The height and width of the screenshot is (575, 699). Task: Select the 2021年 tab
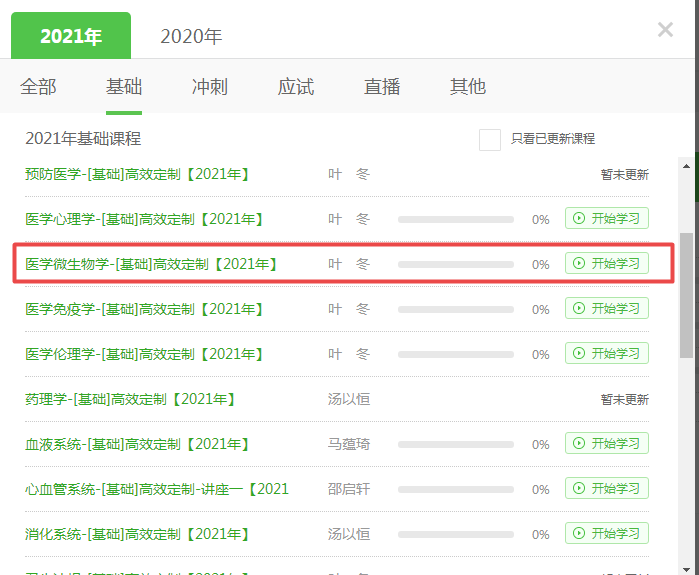(x=71, y=37)
